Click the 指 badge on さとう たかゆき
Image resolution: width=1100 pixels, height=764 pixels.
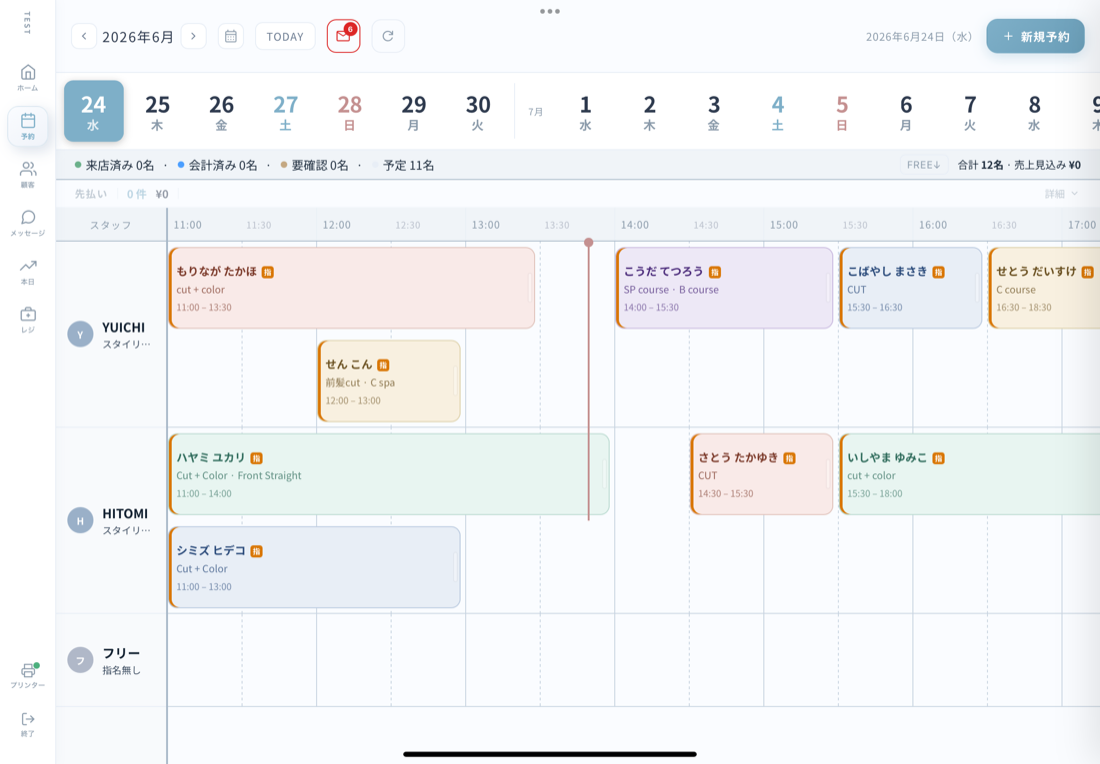[789, 458]
